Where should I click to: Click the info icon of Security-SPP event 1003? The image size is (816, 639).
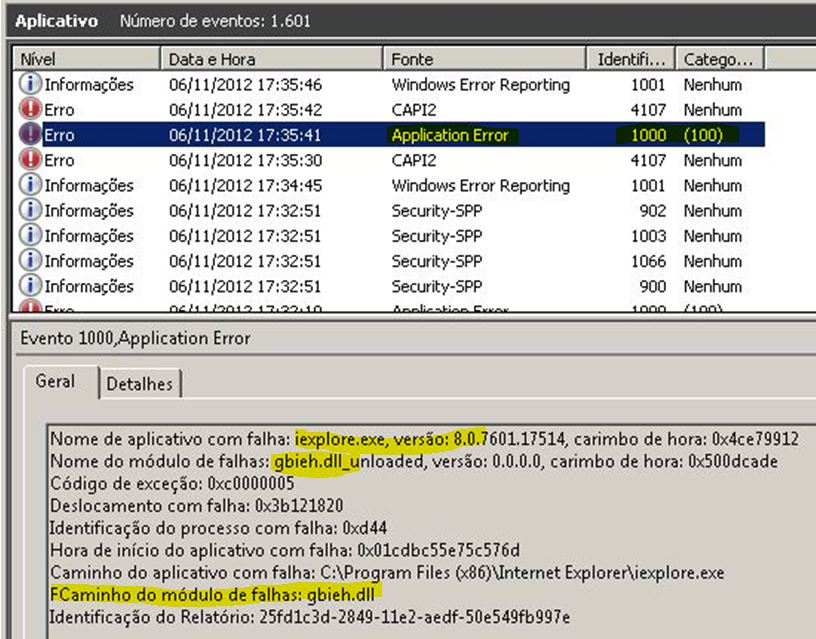coord(30,236)
